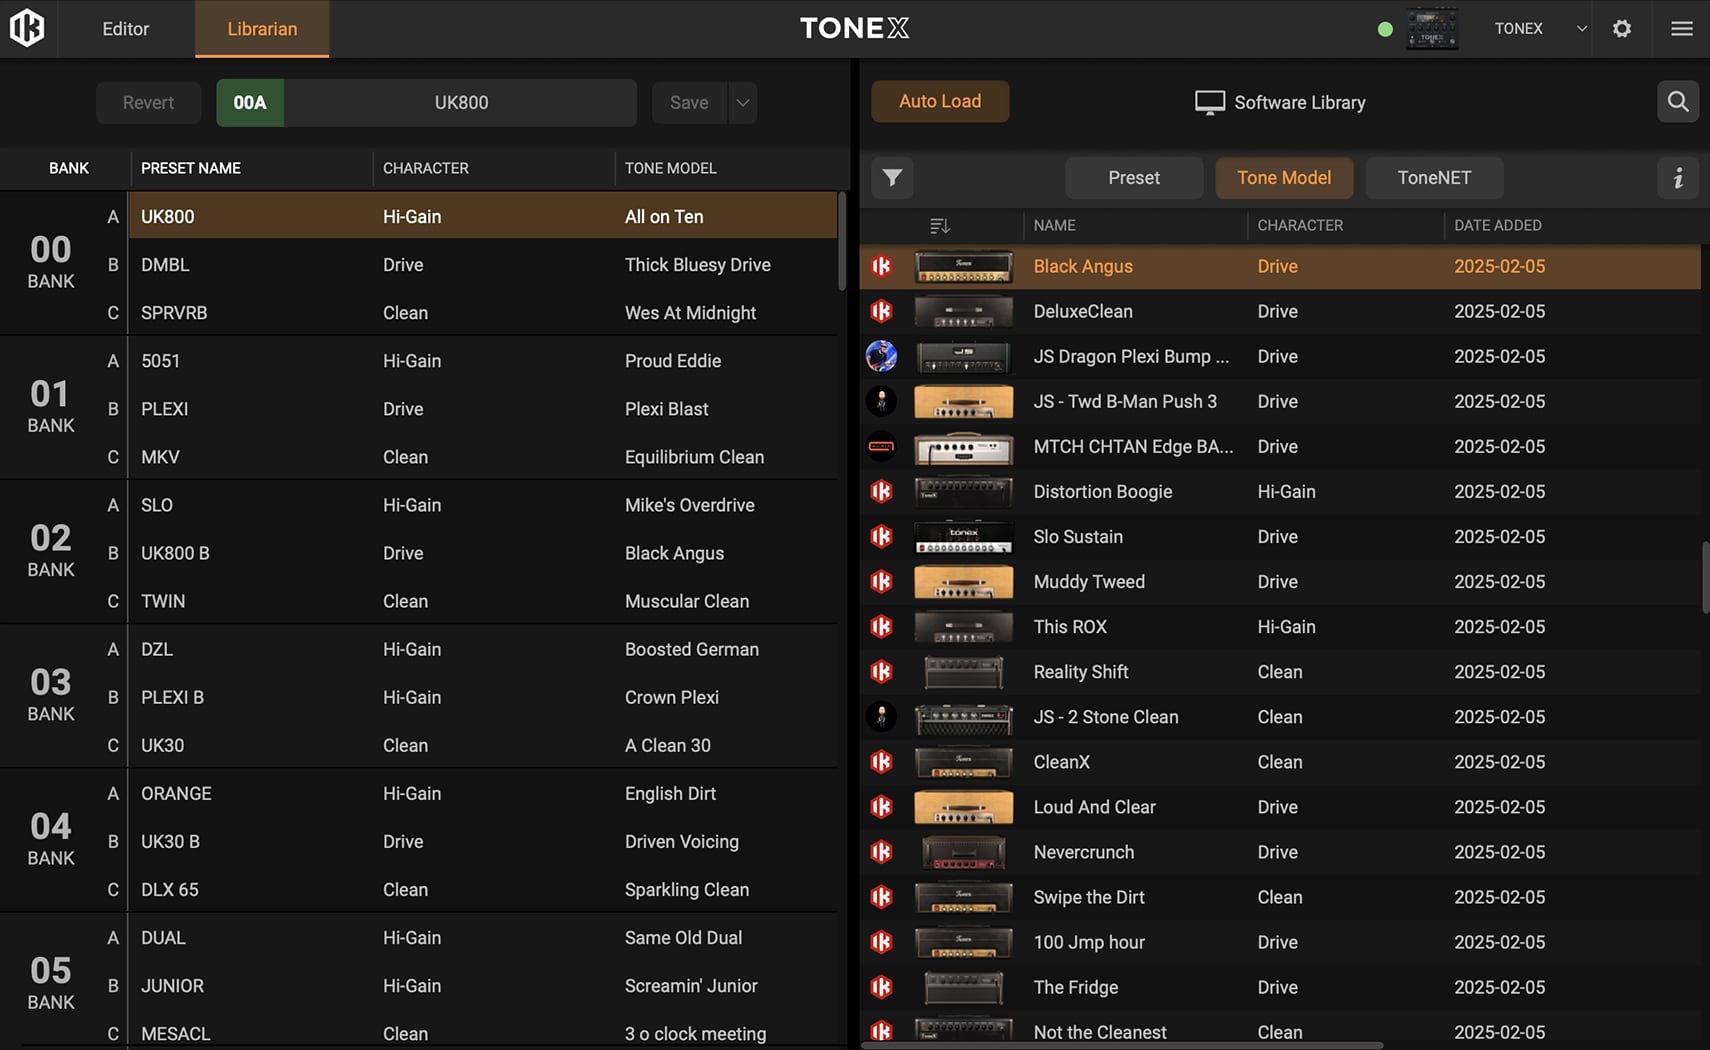This screenshot has width=1710, height=1050.
Task: Click the UK800 preset name field
Action: click(x=461, y=103)
